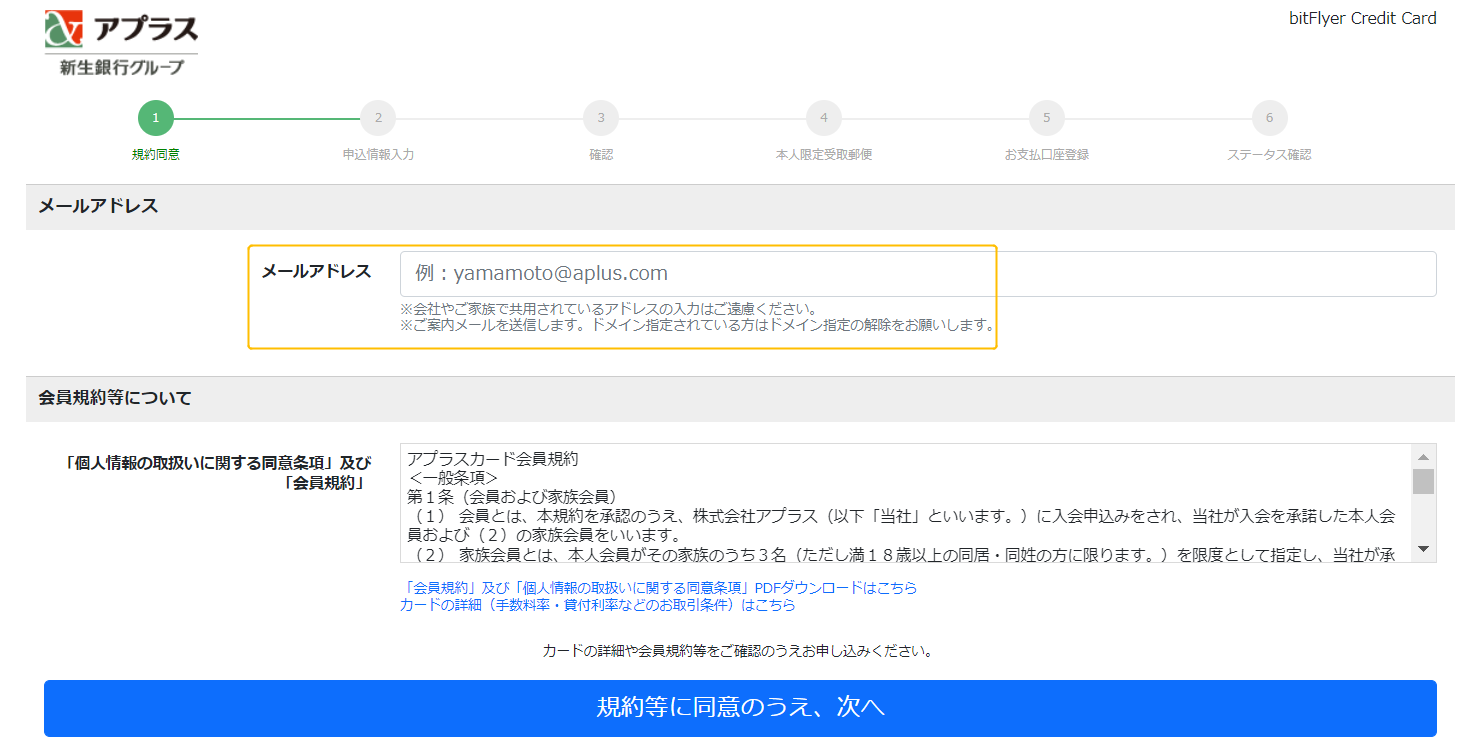Select step 5 circle お支払口座登録
1480x750 pixels.
pyautogui.click(x=1047, y=119)
